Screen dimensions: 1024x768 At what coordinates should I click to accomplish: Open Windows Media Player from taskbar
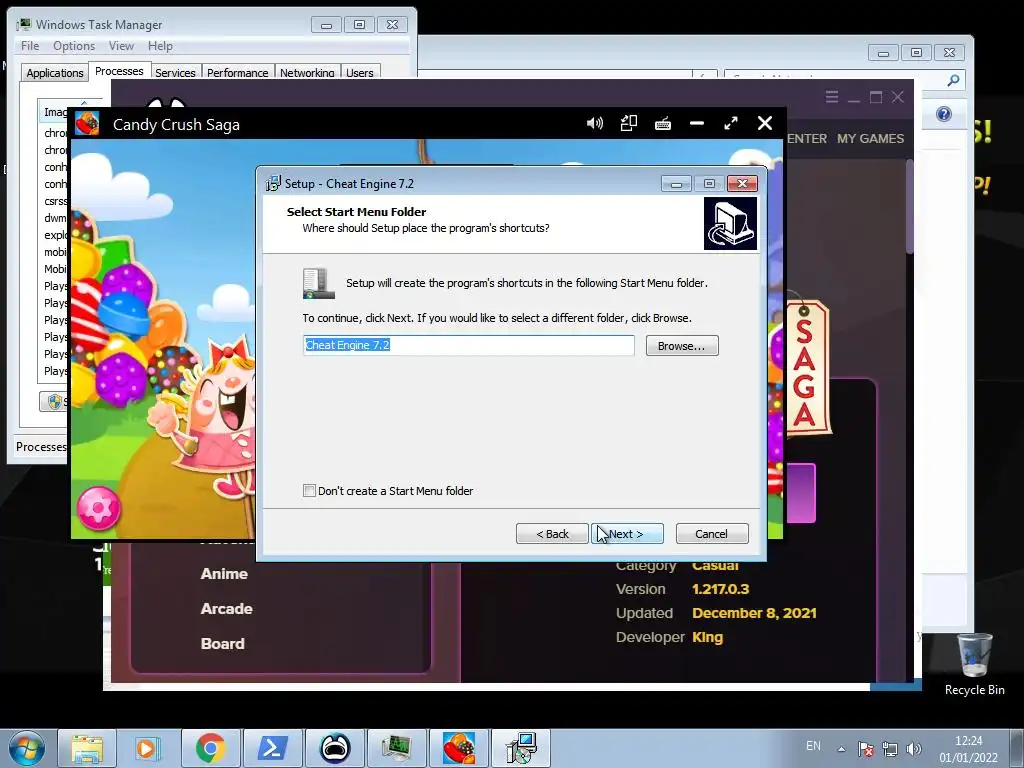(x=148, y=748)
